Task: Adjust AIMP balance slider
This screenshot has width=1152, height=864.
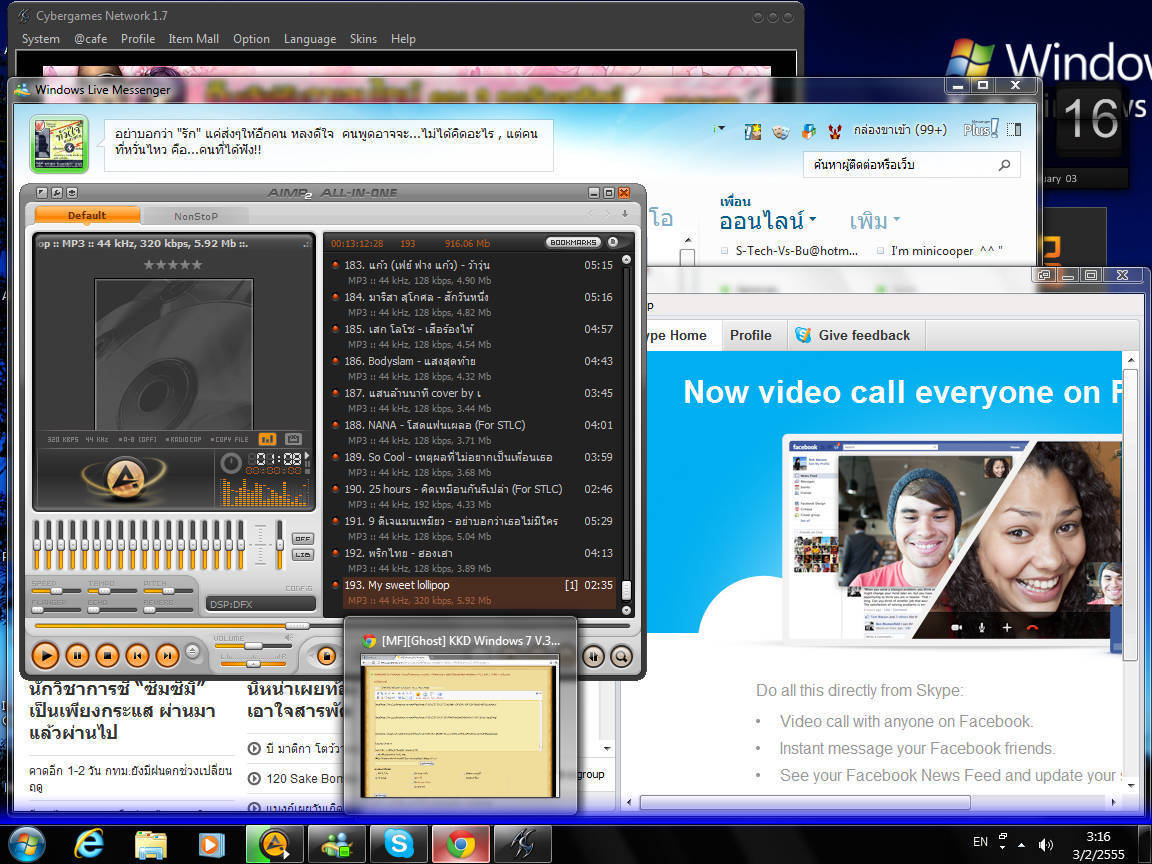Action: (x=253, y=664)
